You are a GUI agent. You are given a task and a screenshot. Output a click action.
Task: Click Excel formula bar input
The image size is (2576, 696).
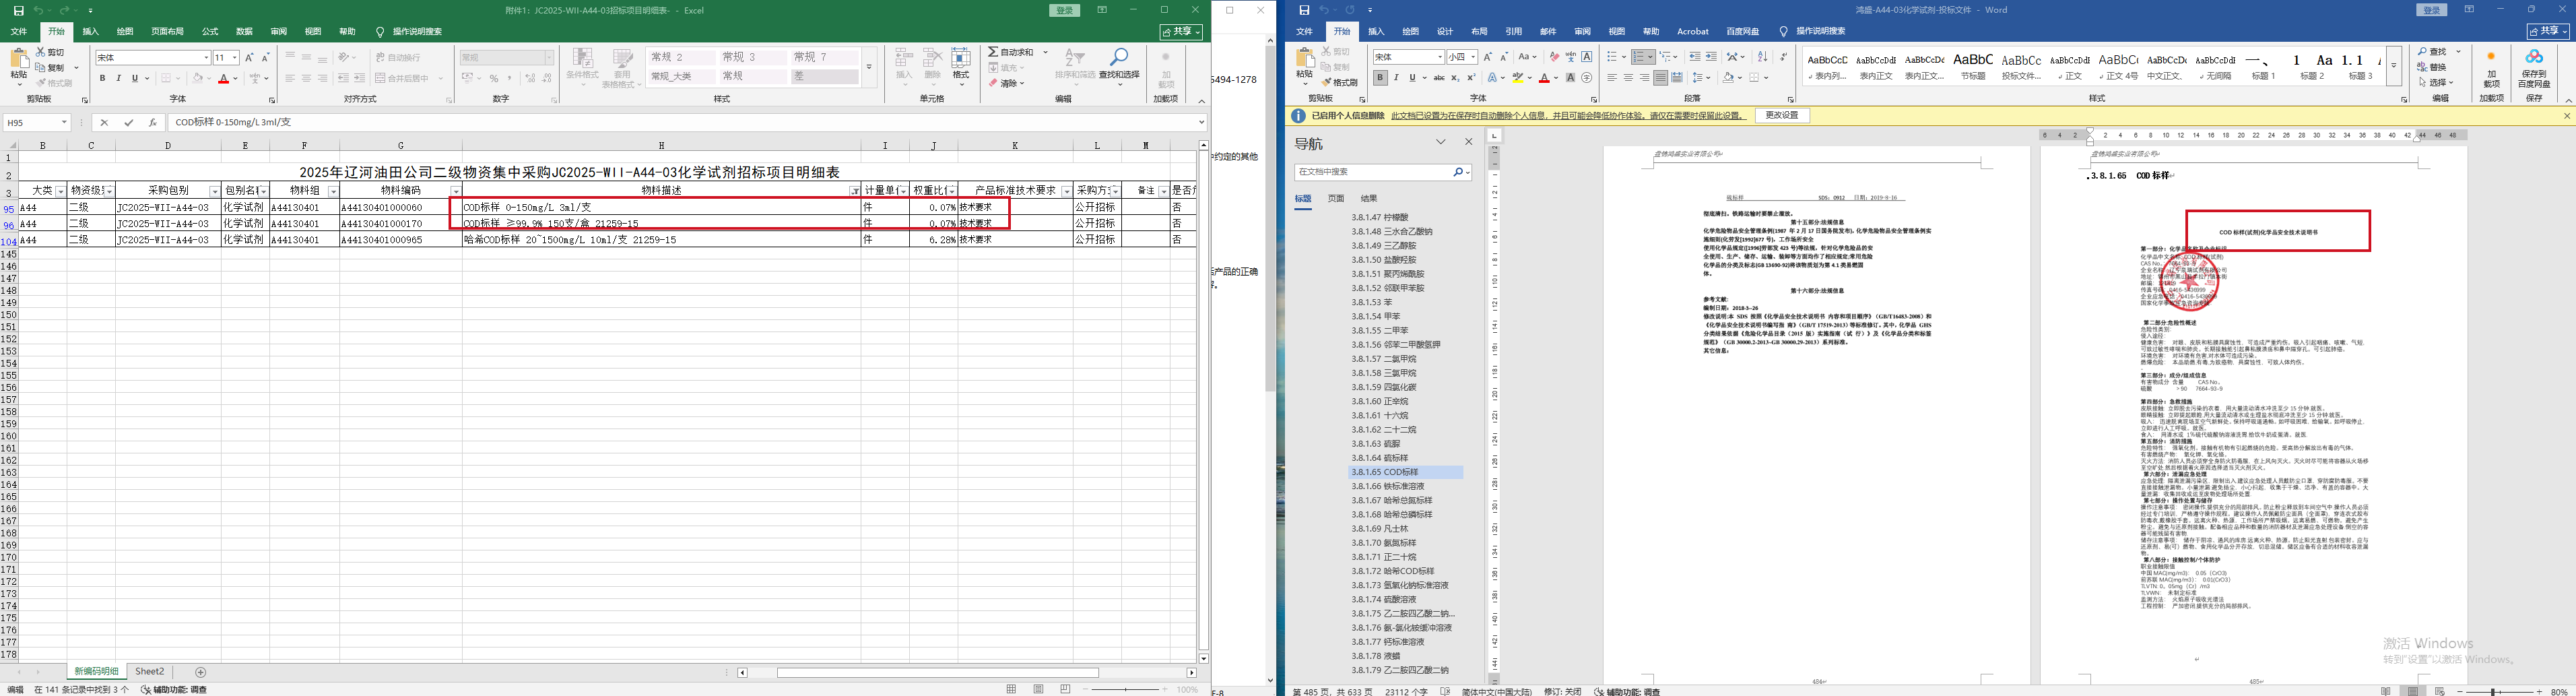(682, 123)
